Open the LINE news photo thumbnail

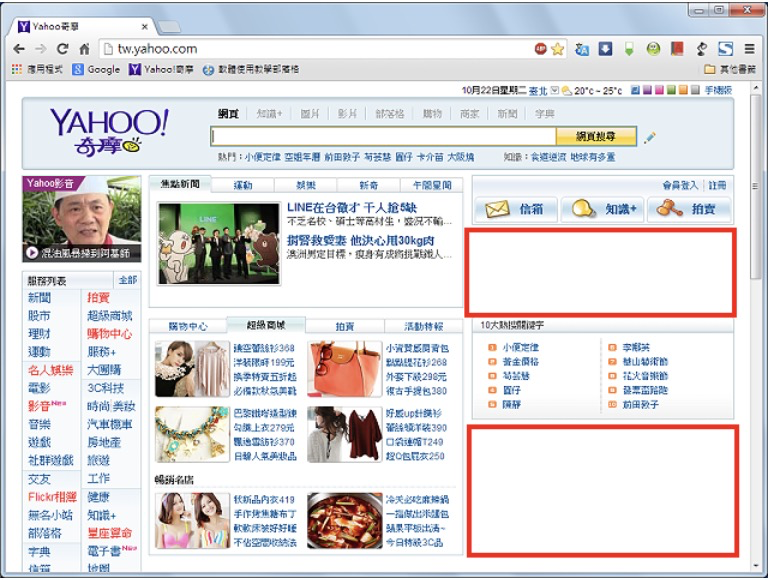(219, 244)
